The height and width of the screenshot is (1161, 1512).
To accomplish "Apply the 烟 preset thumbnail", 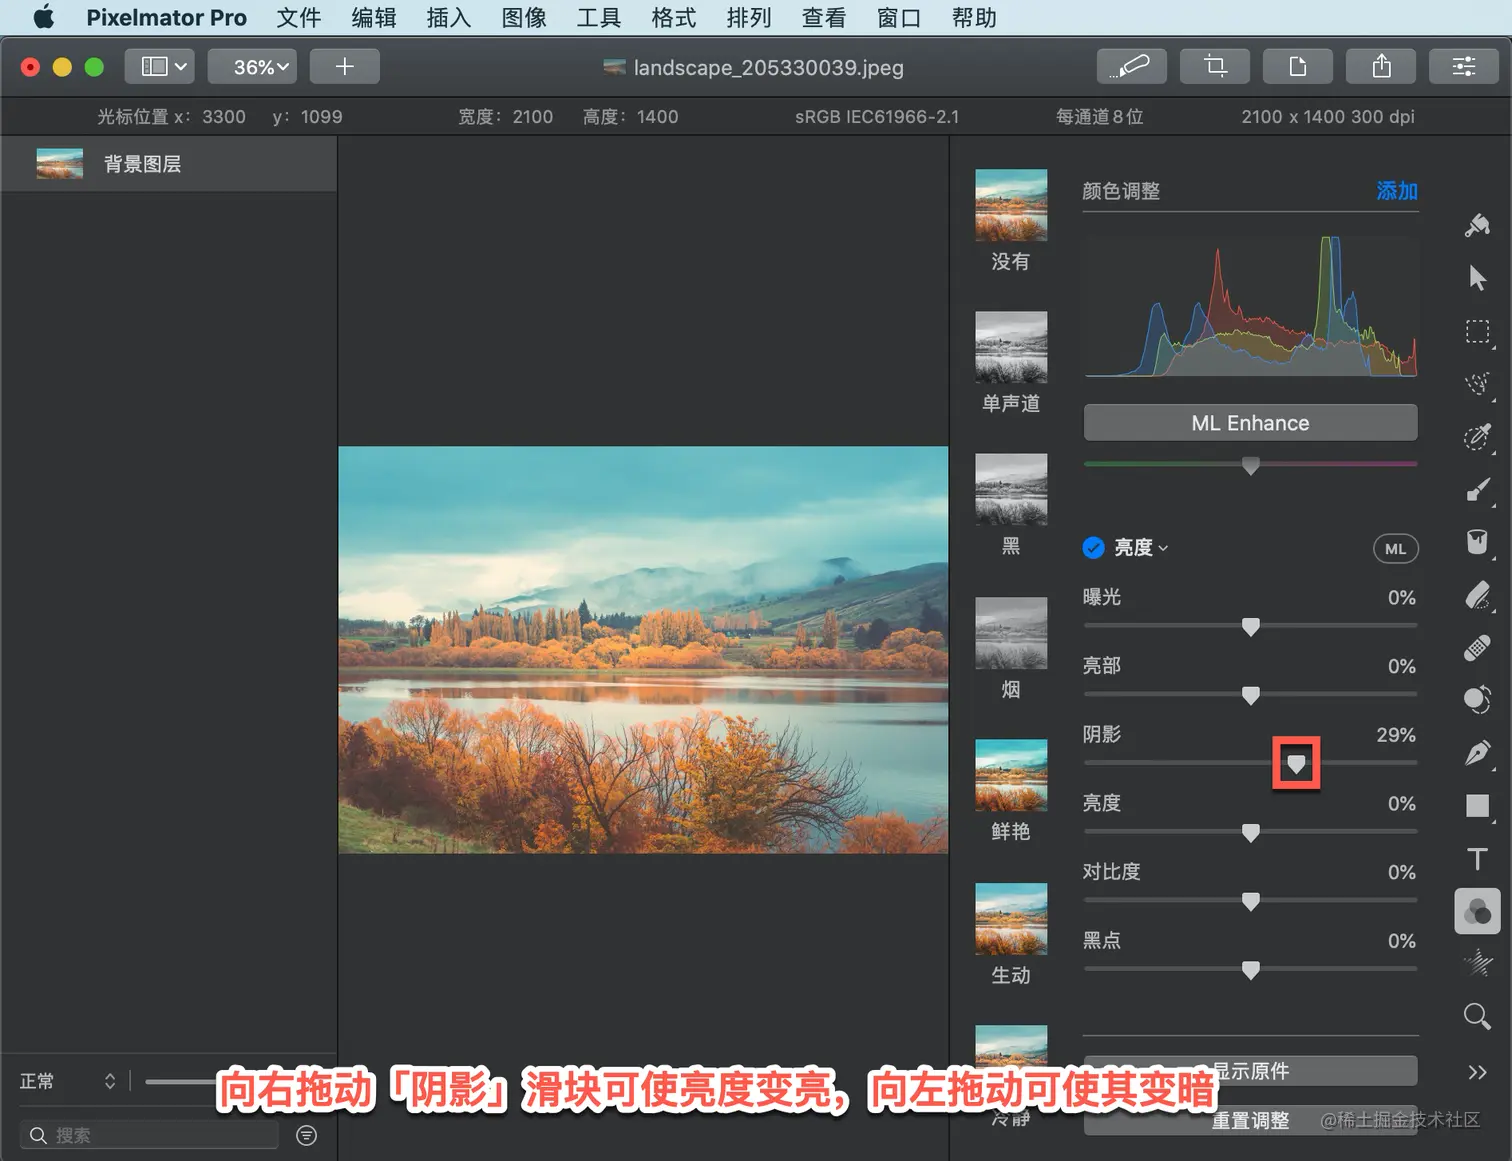I will coord(1011,633).
